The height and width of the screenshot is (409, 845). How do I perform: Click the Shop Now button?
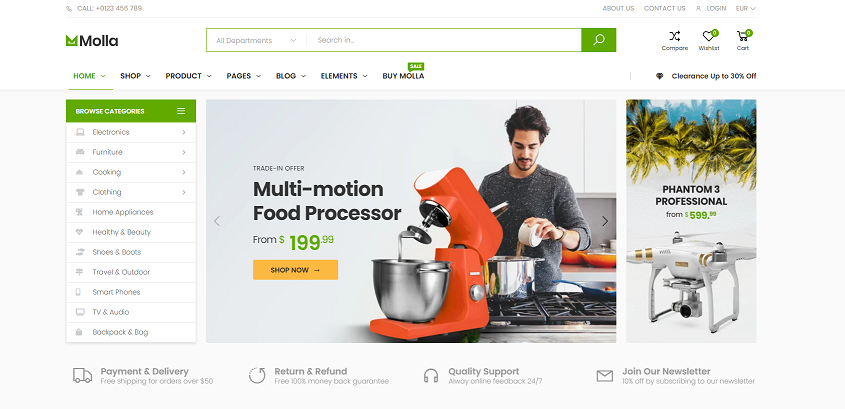click(295, 270)
